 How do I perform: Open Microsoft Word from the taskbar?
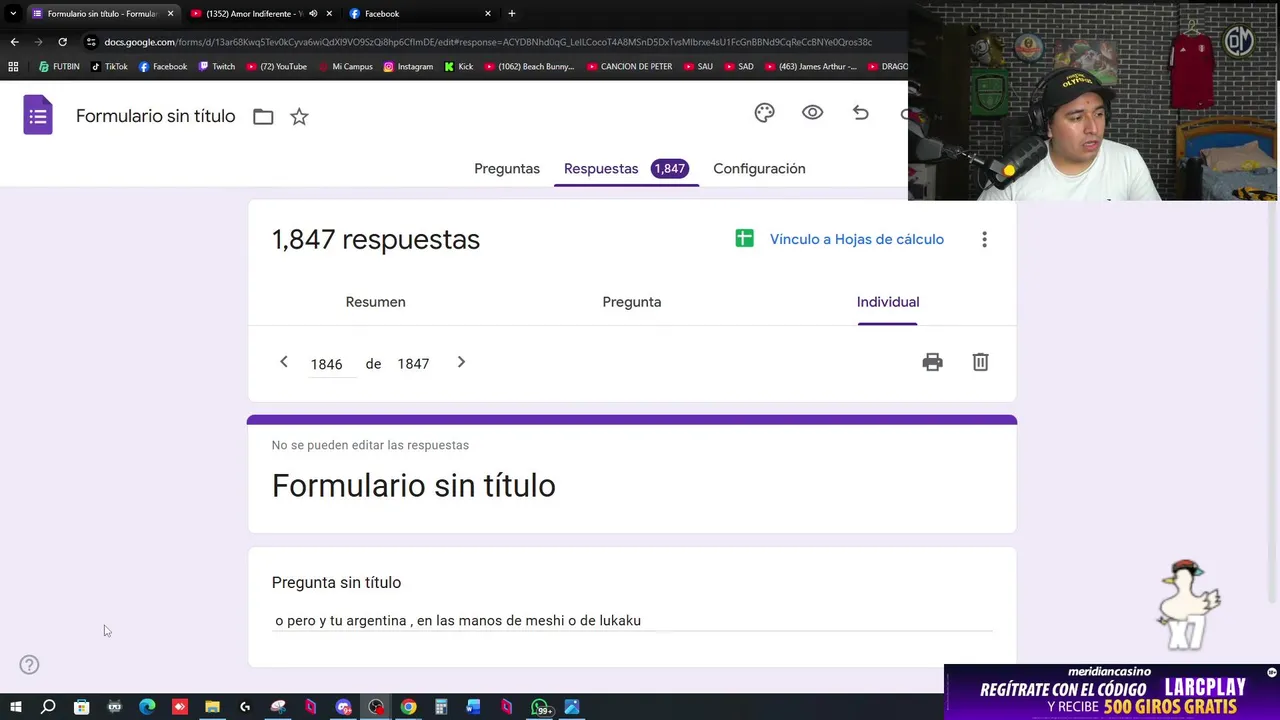point(474,707)
